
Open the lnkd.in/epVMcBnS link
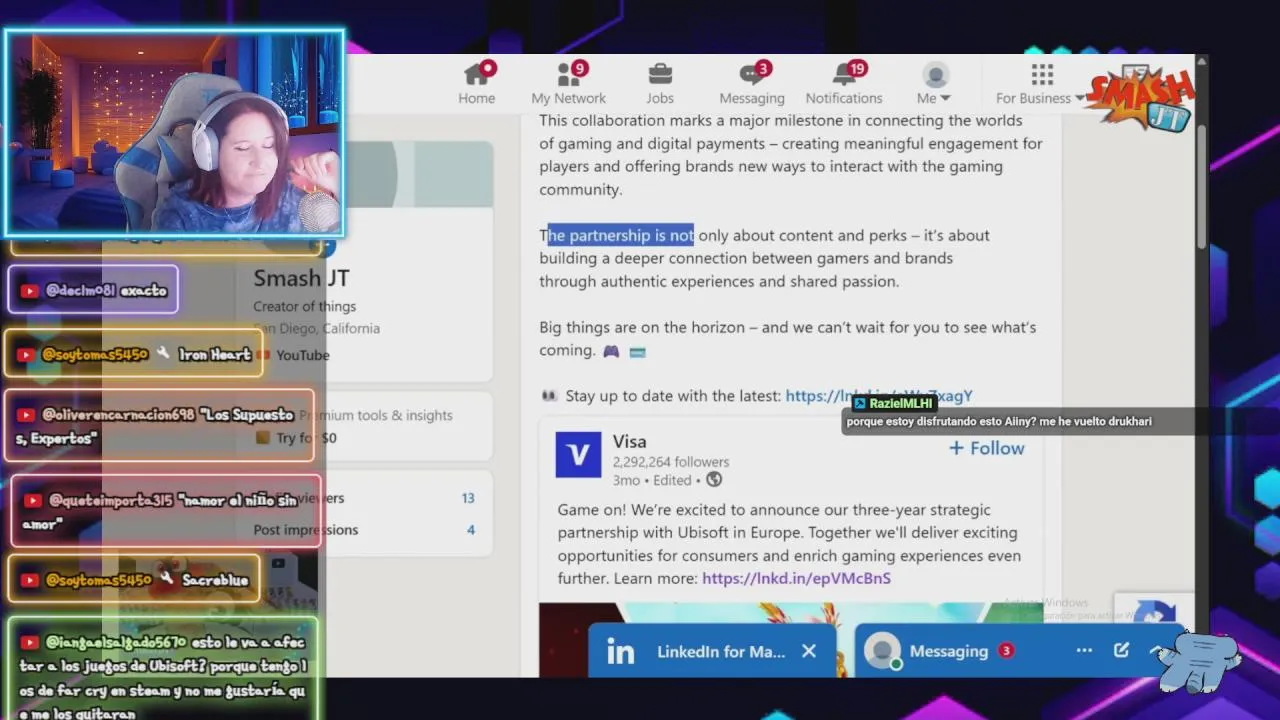point(796,578)
